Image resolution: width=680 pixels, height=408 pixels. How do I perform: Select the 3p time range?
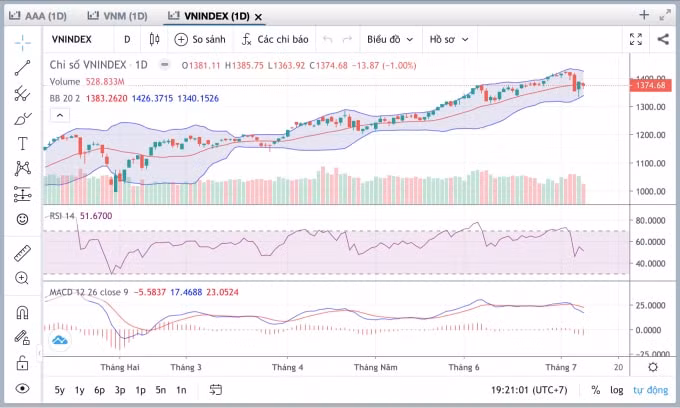click(x=120, y=390)
